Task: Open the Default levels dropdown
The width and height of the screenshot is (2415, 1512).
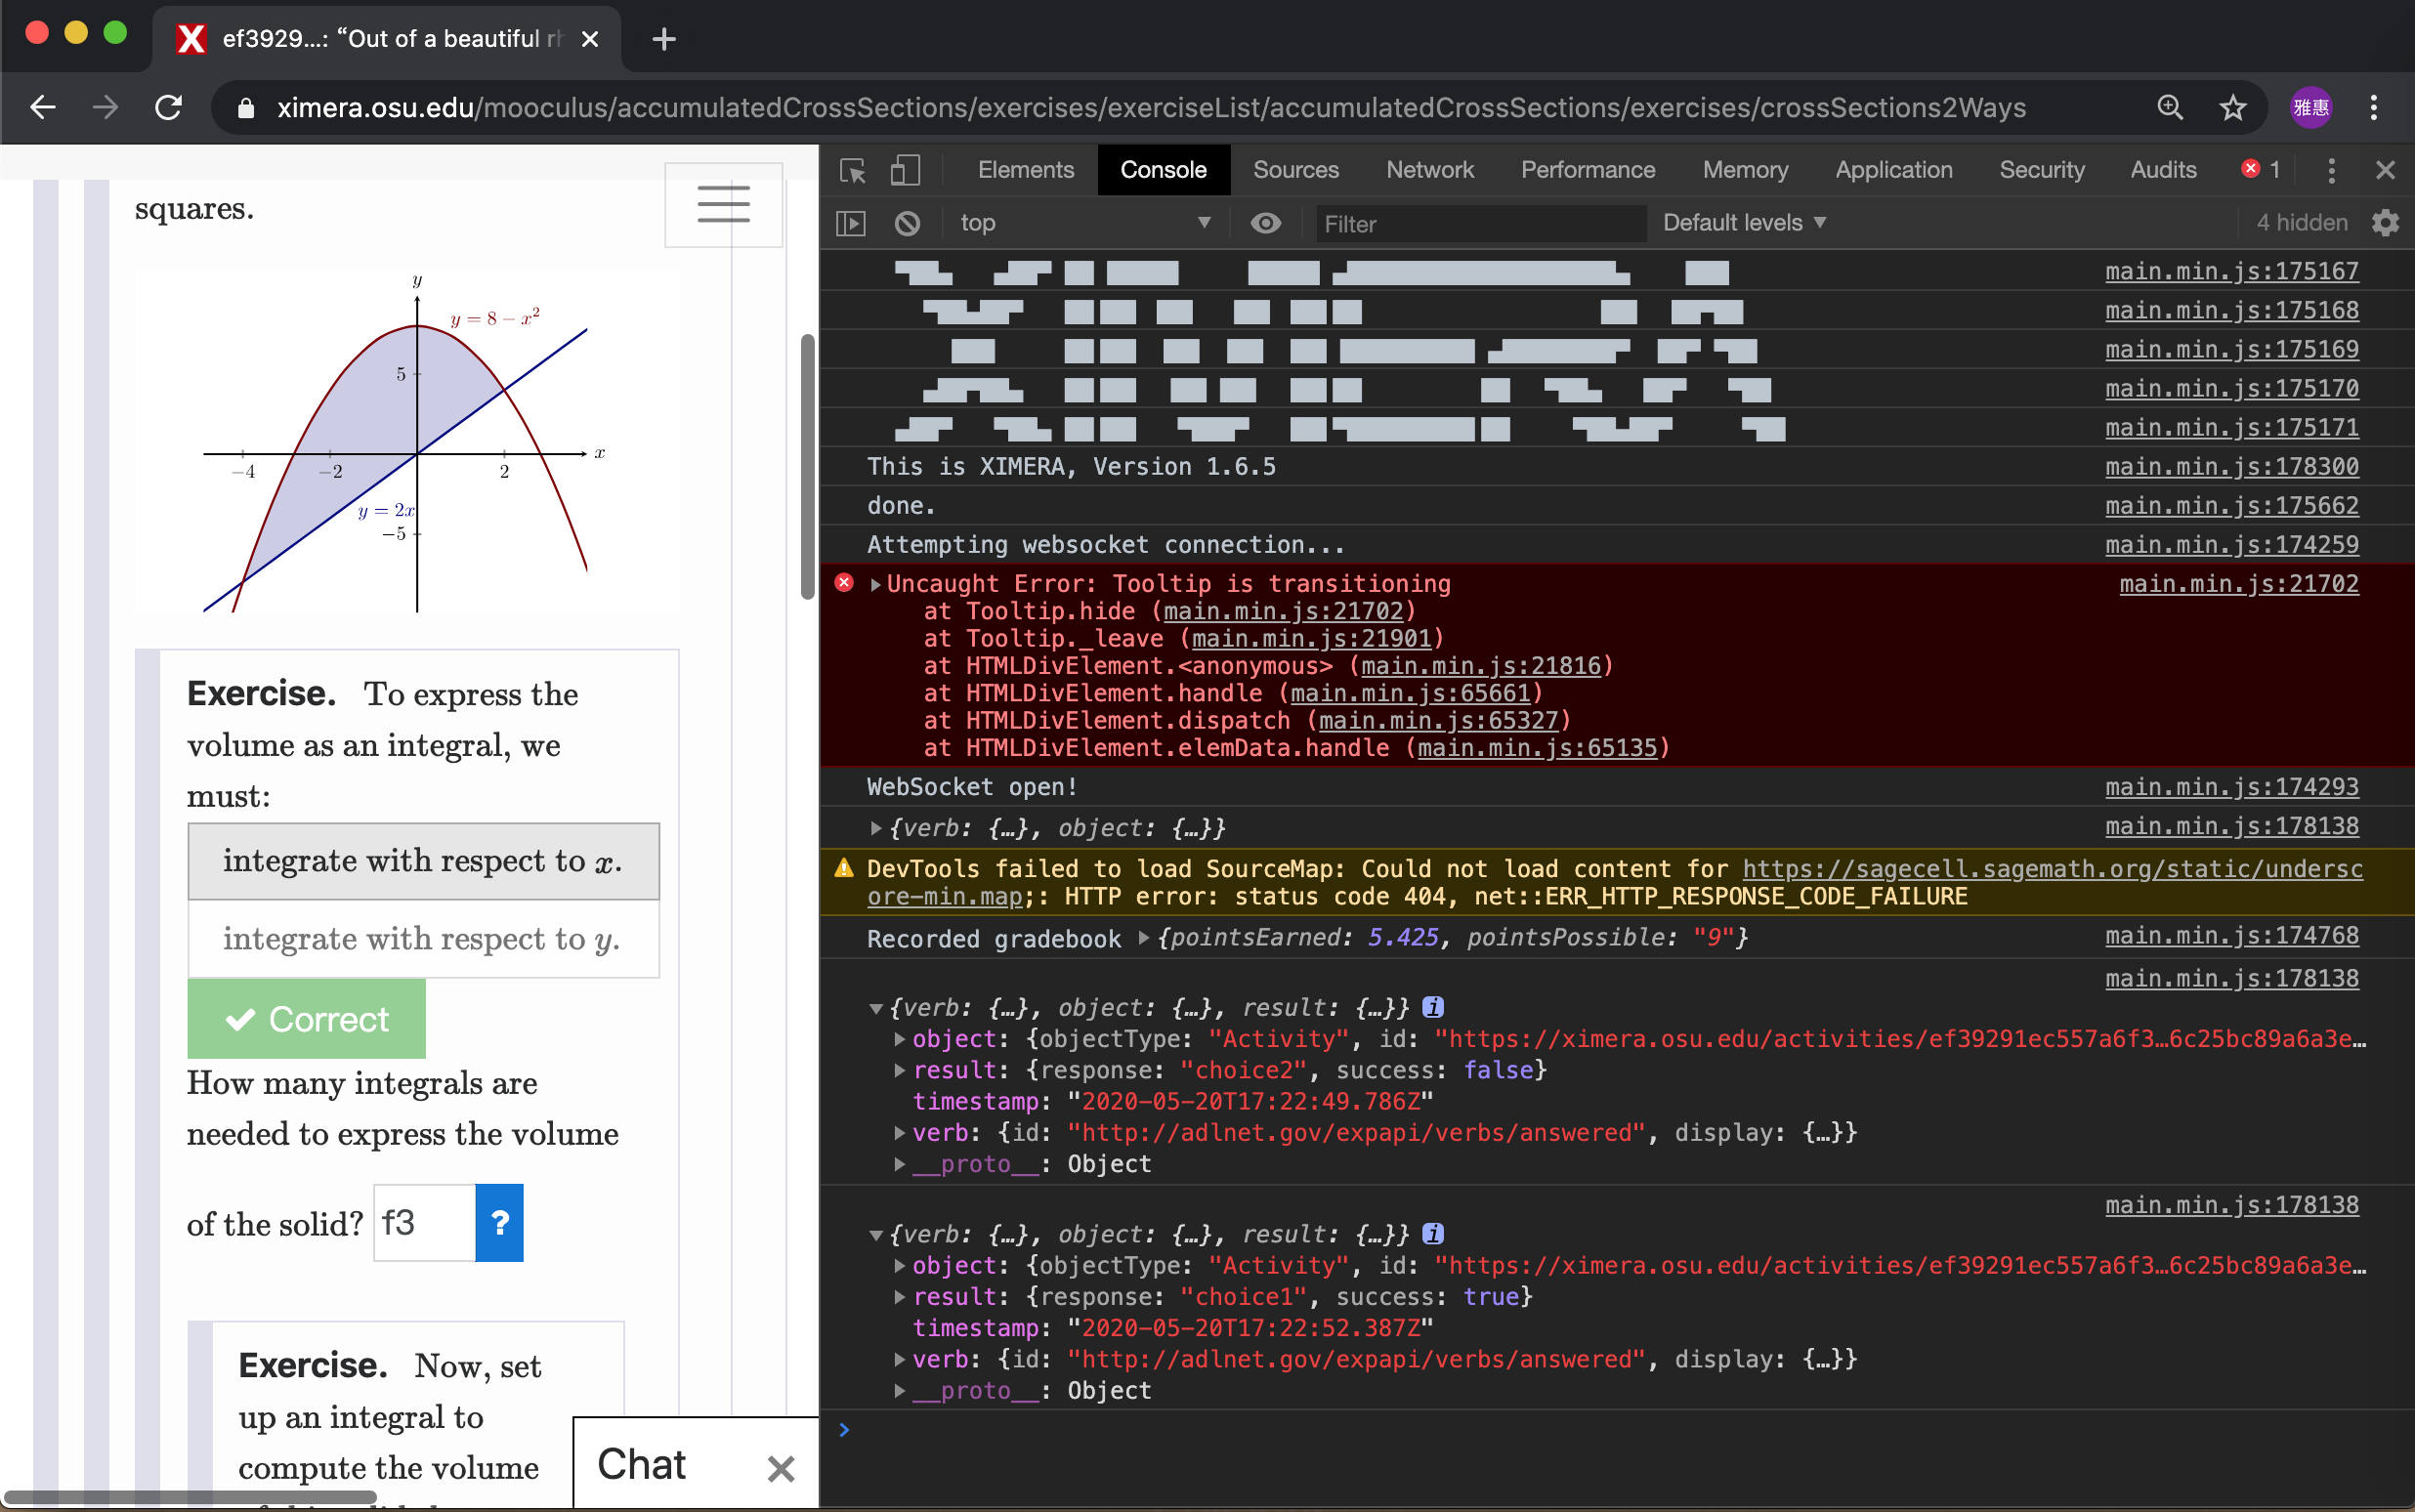Action: [1743, 223]
